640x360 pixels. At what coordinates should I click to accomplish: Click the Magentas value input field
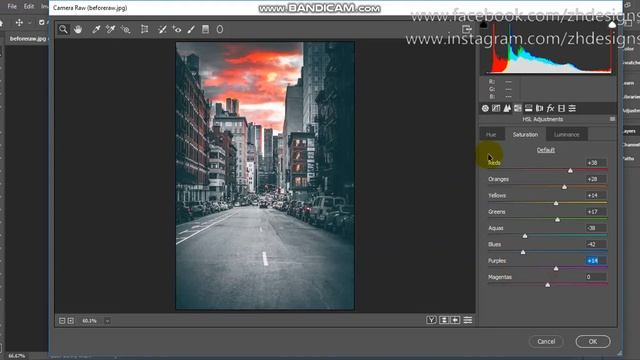596,277
